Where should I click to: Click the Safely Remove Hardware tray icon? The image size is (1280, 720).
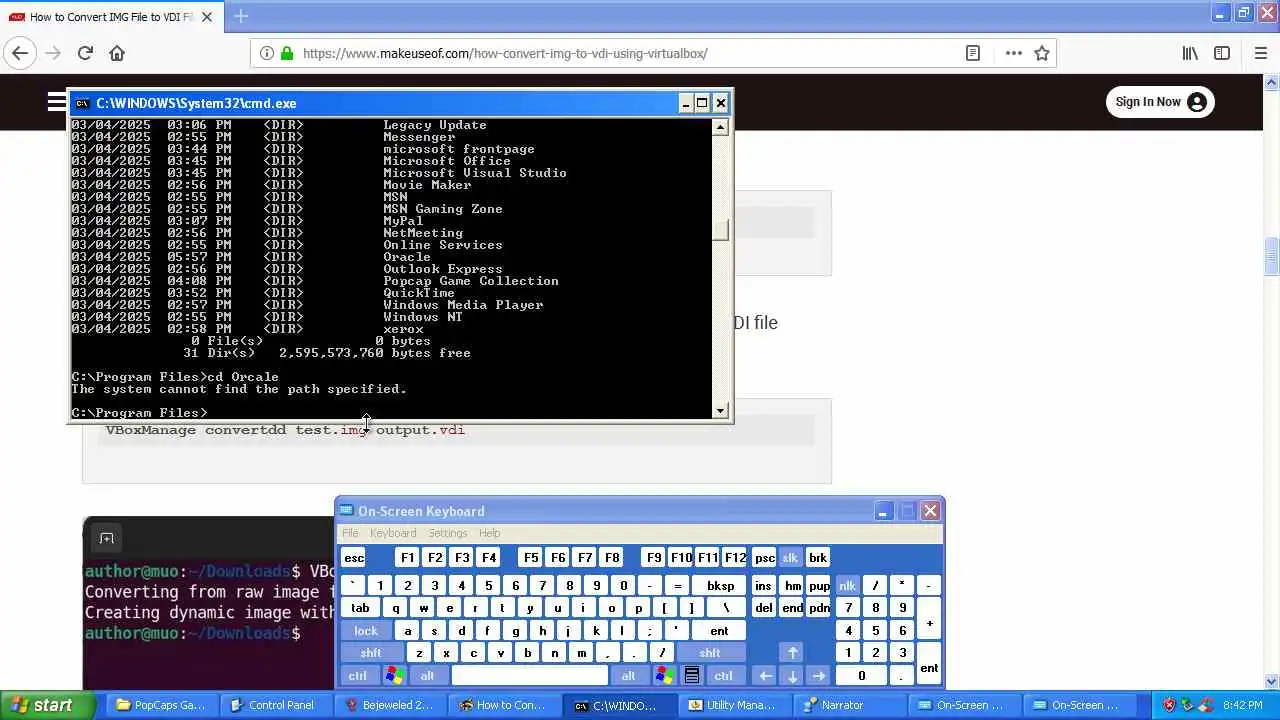click(x=1187, y=705)
